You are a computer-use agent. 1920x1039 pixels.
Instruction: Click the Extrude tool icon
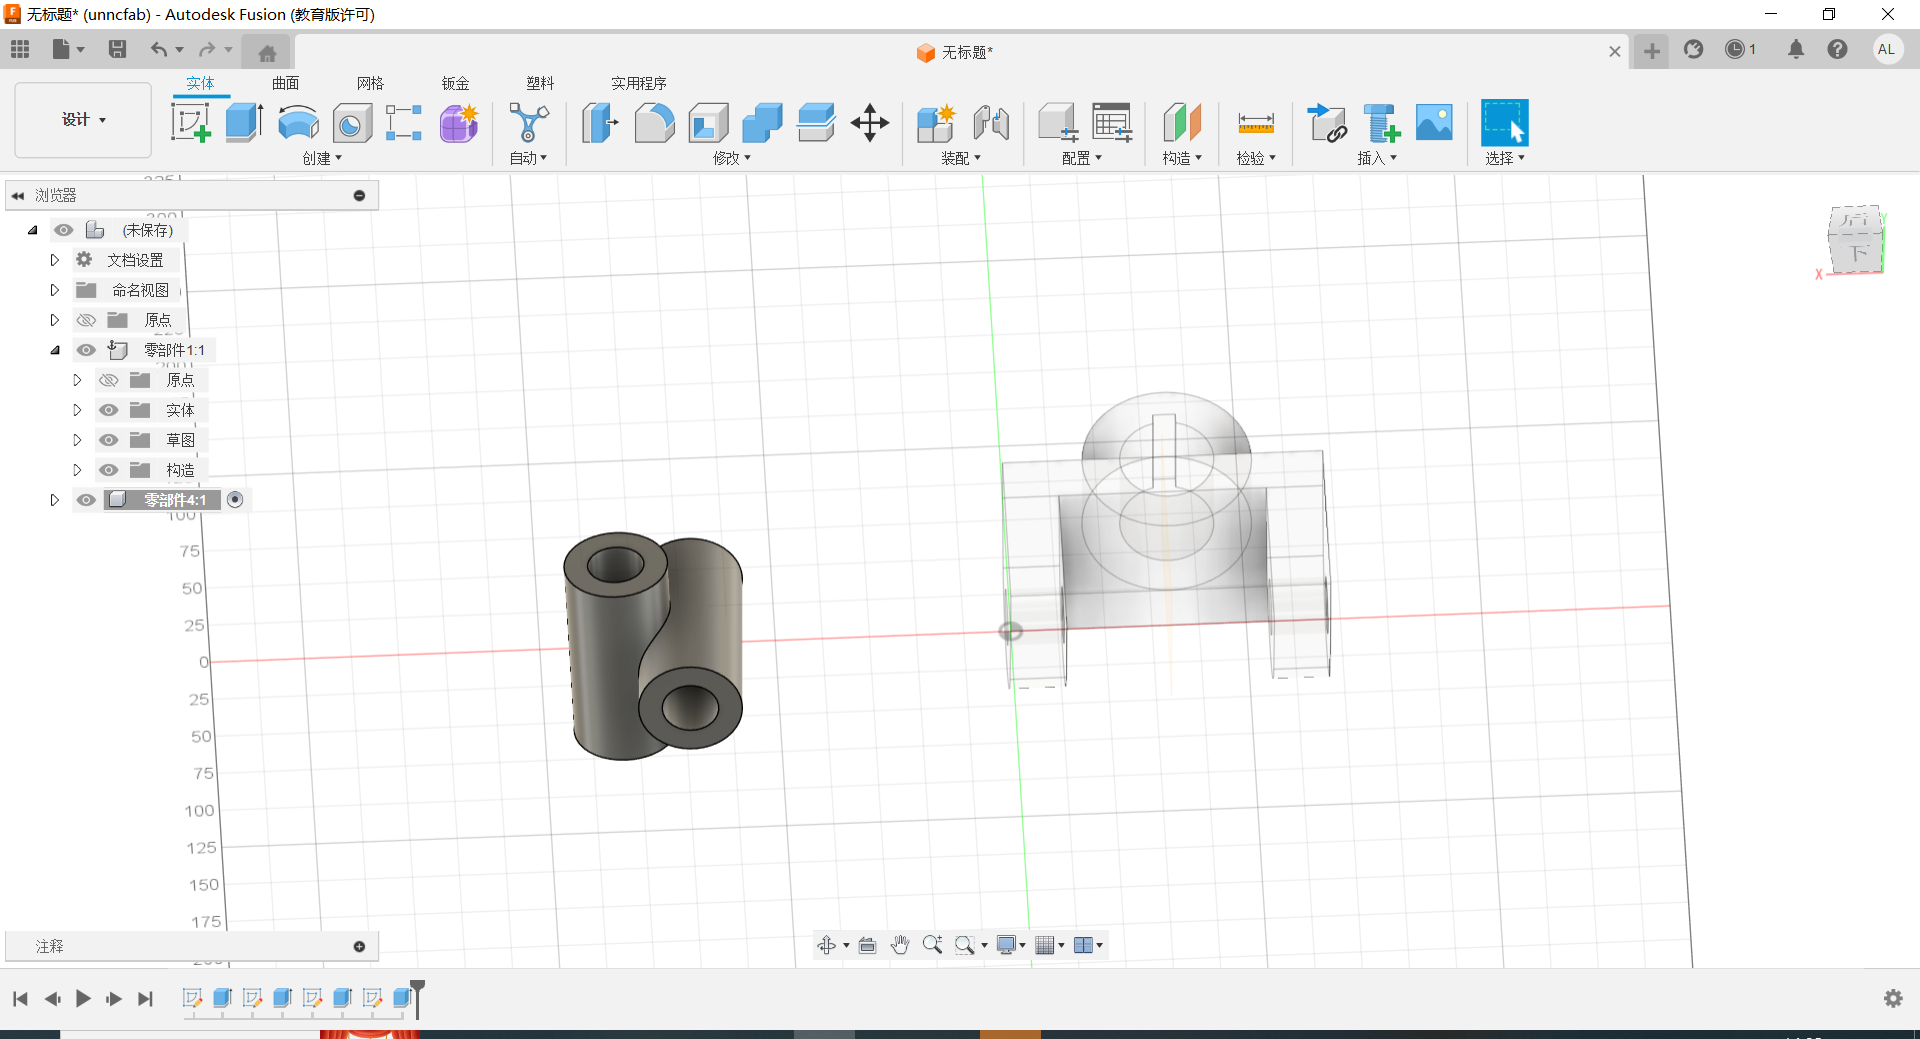tap(244, 123)
